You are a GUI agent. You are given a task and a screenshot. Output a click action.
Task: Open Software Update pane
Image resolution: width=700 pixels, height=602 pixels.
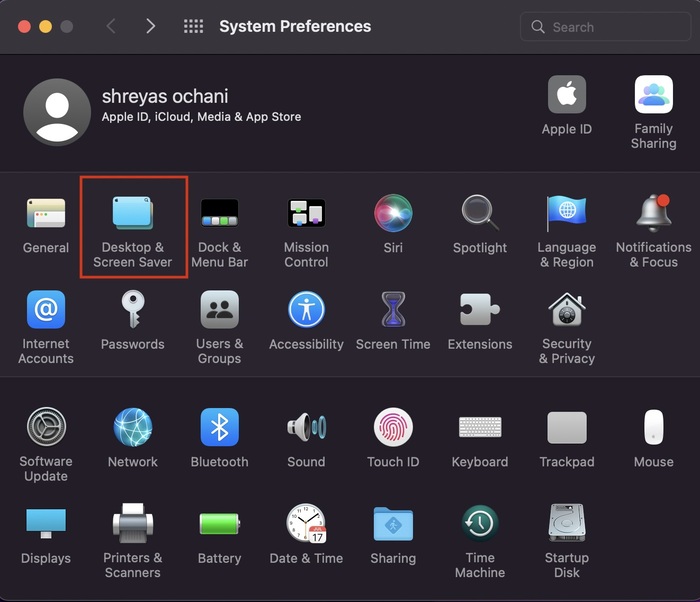point(46,427)
